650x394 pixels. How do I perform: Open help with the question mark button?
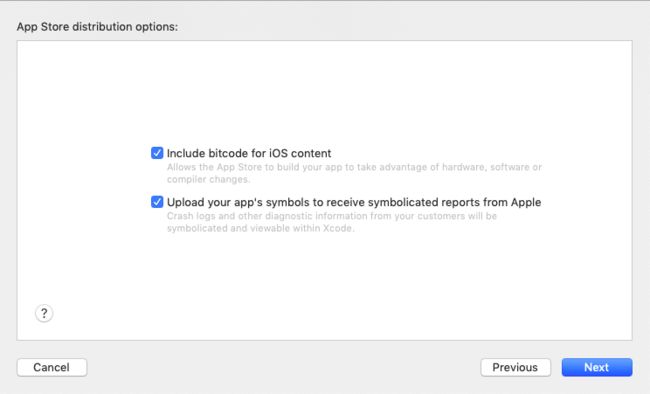tap(44, 313)
